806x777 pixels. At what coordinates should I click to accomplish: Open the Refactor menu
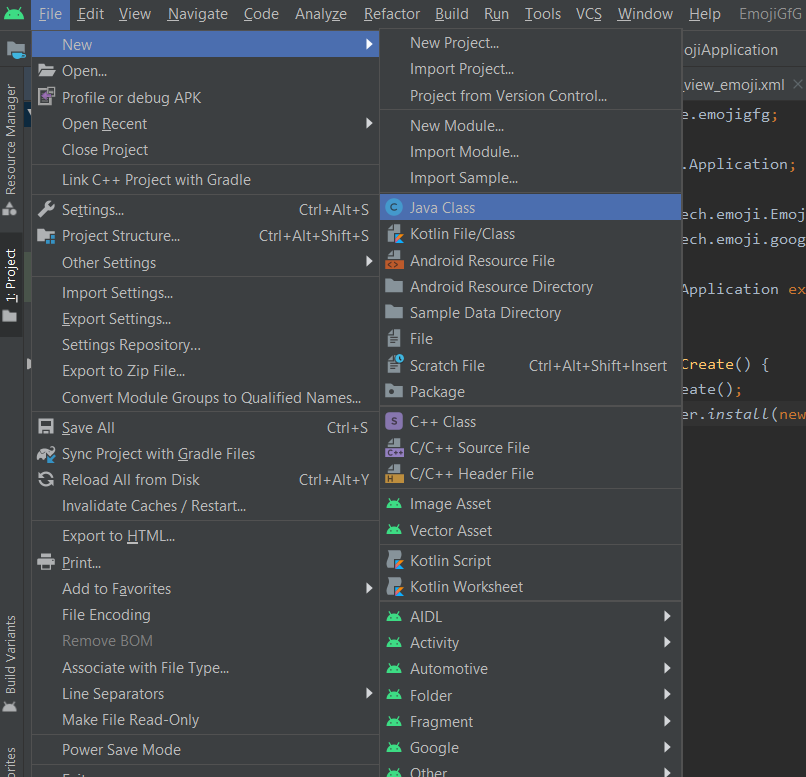click(391, 14)
